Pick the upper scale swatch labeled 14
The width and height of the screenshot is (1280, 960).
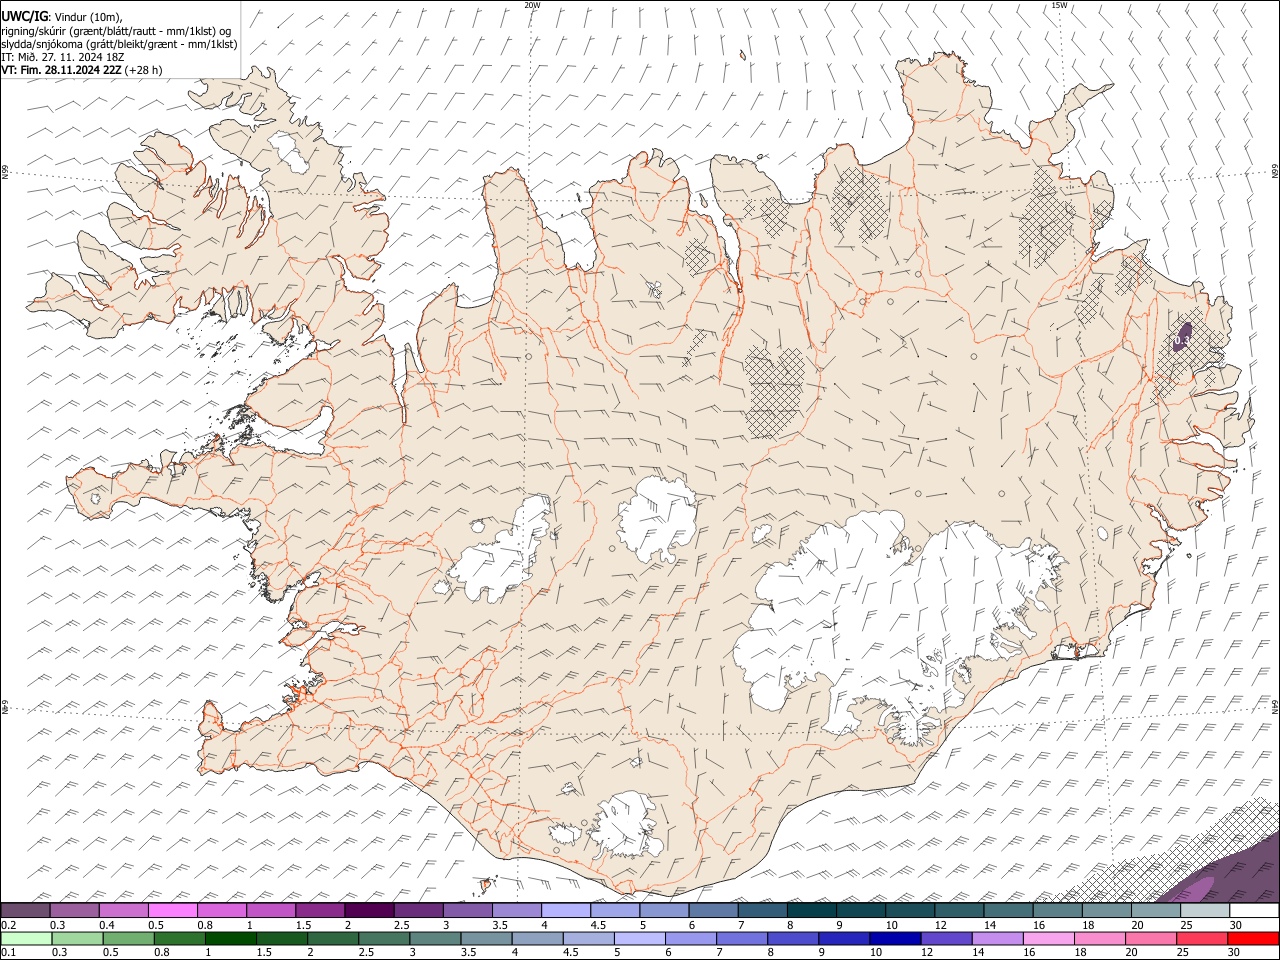tap(1008, 911)
